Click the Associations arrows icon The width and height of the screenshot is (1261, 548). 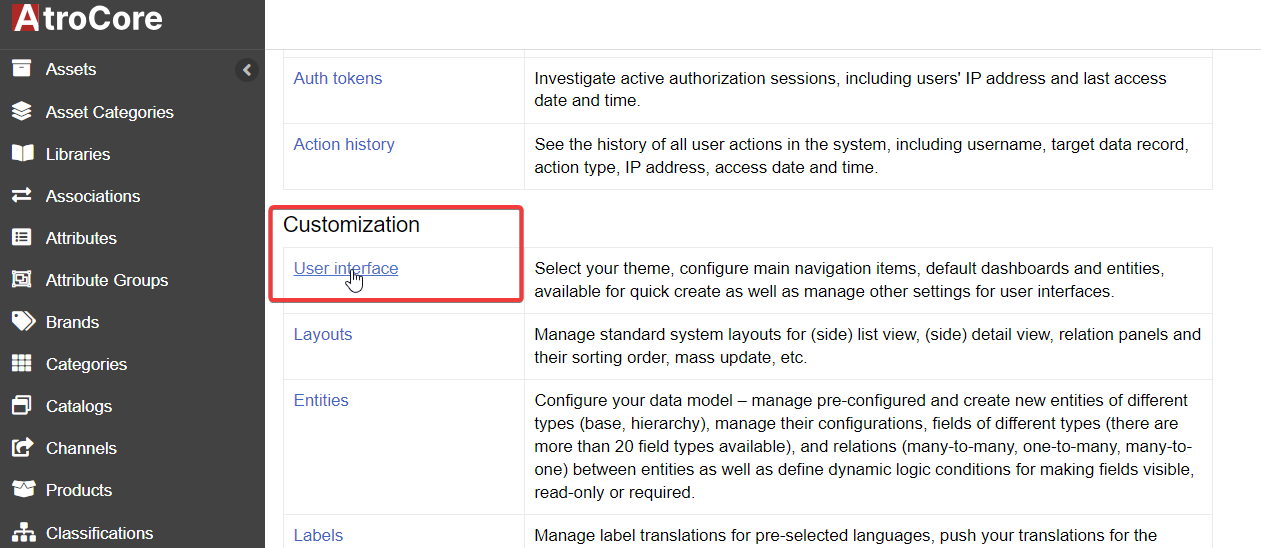22,196
